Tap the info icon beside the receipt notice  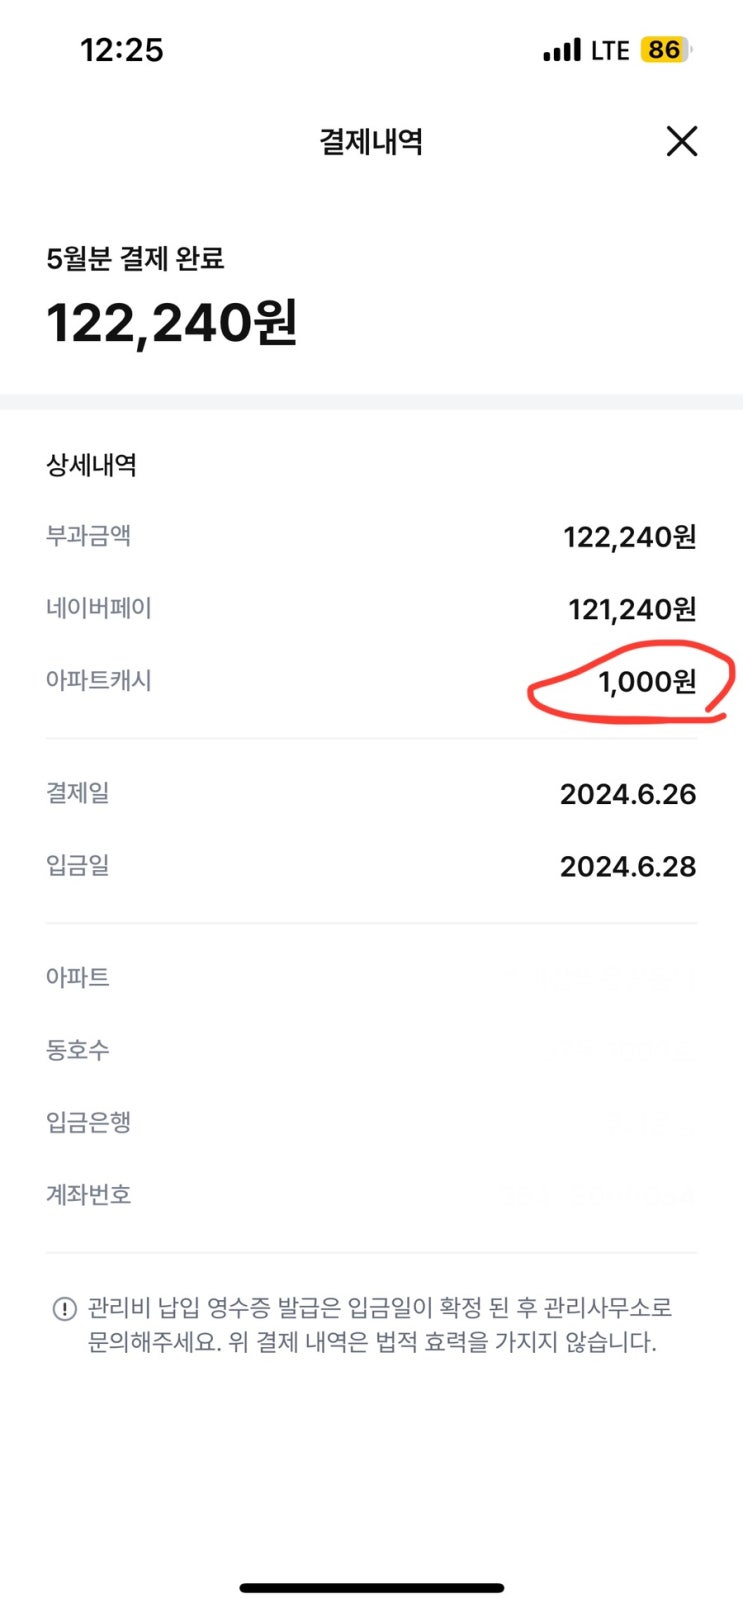(x=64, y=1308)
